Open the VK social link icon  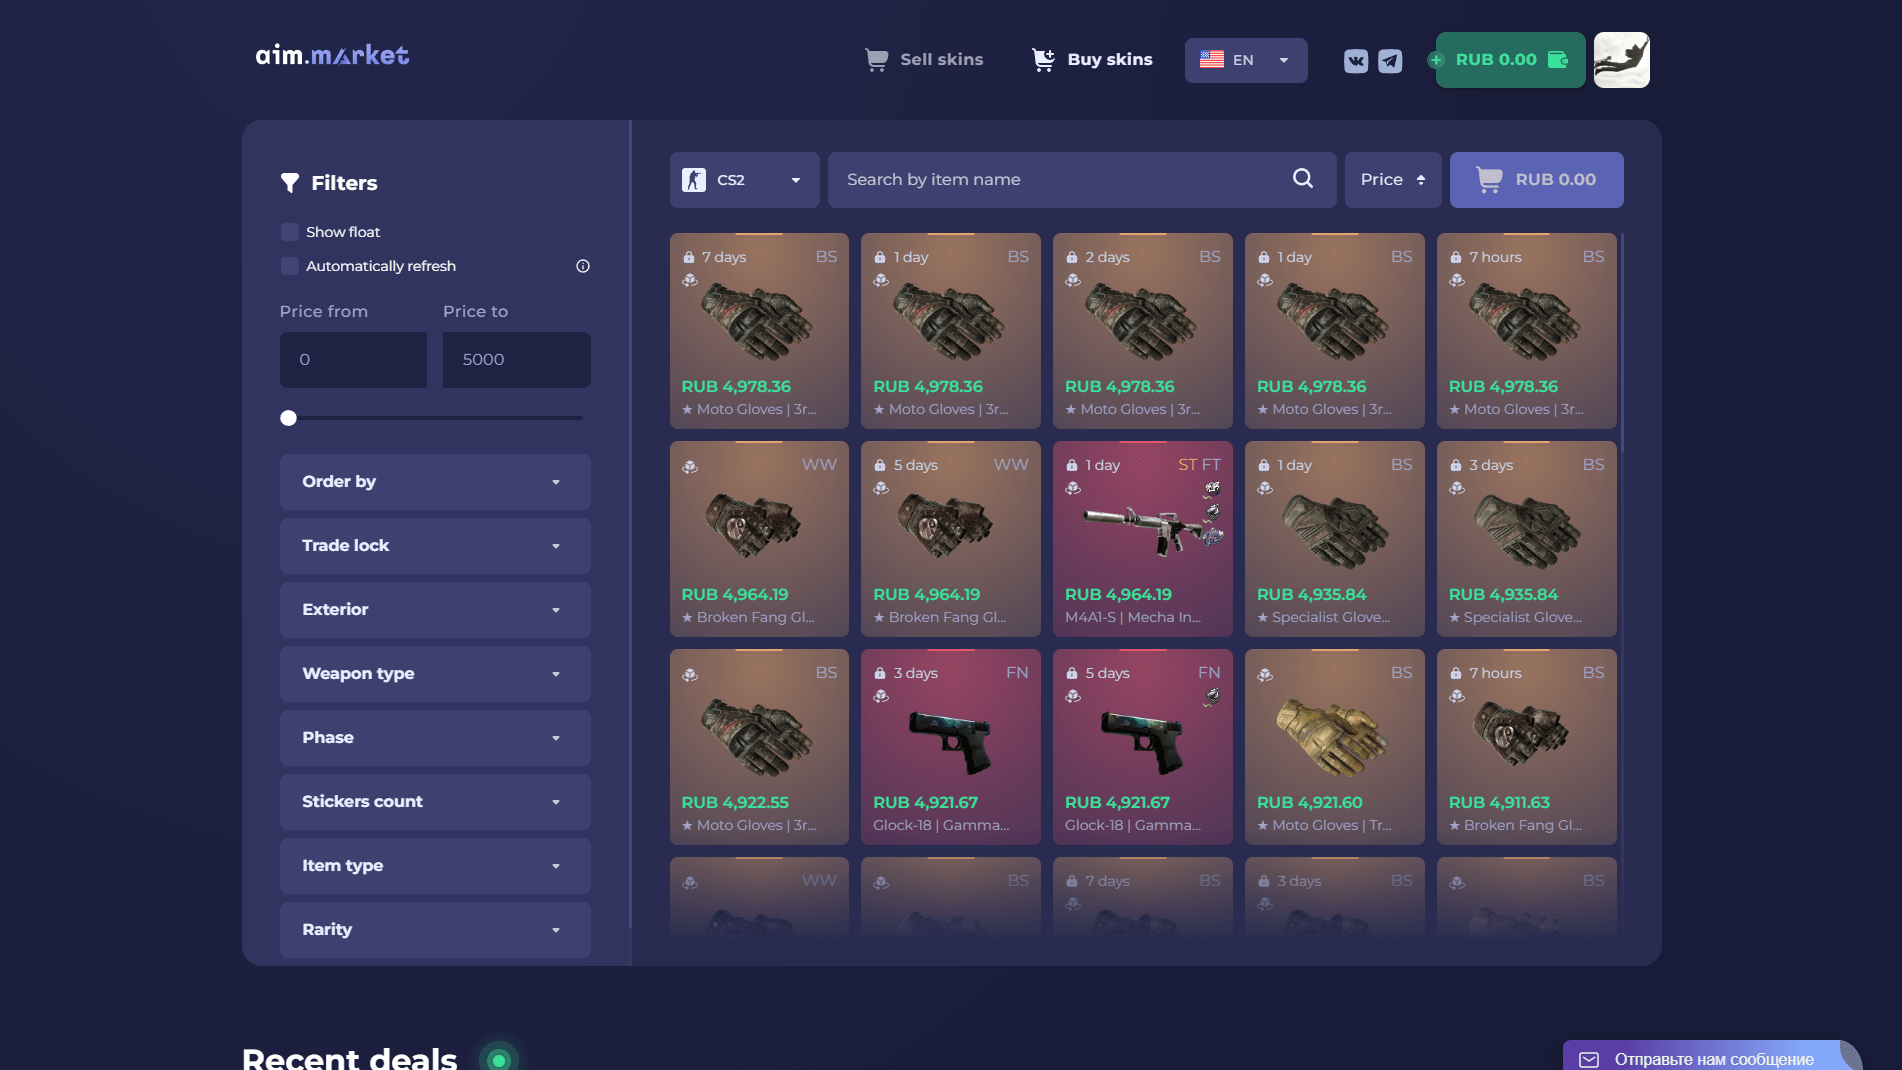click(x=1356, y=61)
